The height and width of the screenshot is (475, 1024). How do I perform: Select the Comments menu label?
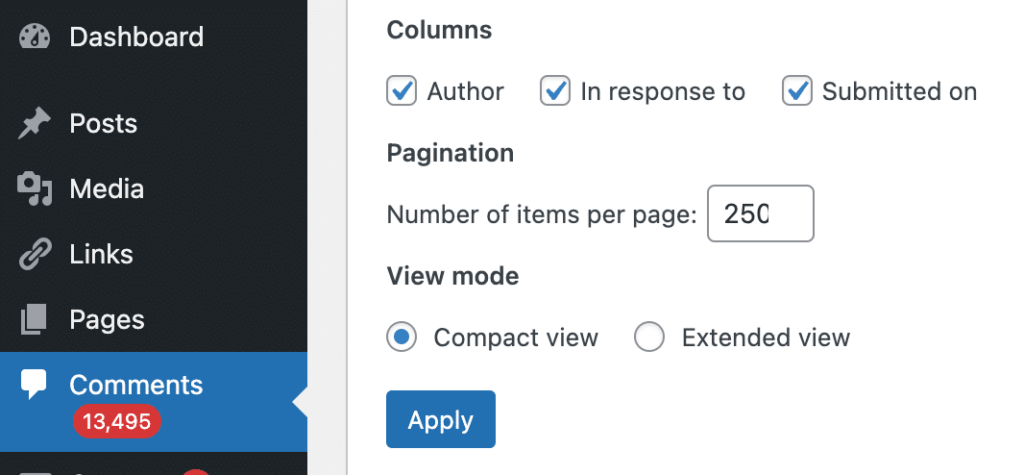point(136,385)
